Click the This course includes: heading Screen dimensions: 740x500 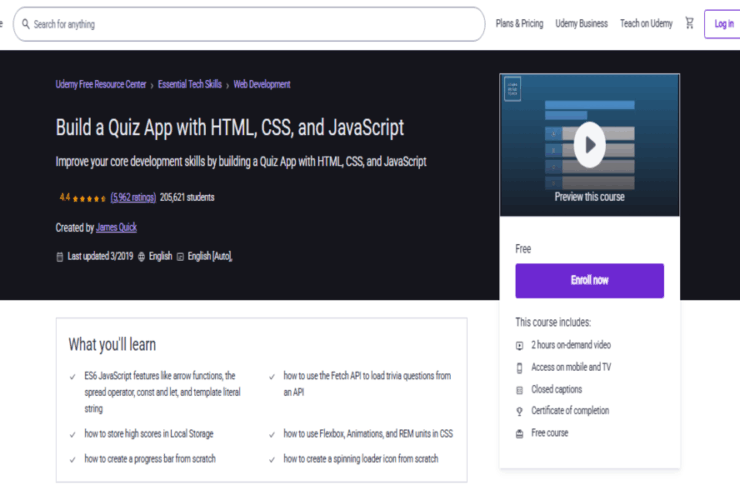[x=553, y=322]
